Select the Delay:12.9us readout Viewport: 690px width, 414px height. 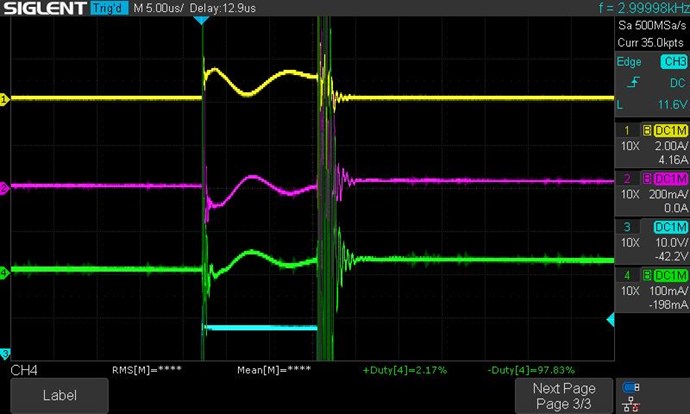[223, 8]
